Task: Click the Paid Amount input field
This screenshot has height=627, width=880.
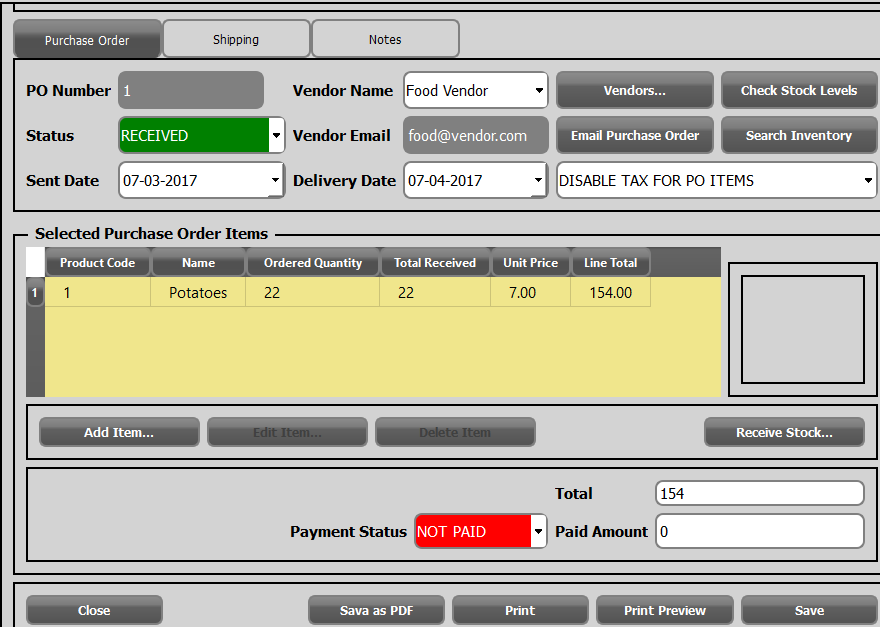Action: [759, 532]
